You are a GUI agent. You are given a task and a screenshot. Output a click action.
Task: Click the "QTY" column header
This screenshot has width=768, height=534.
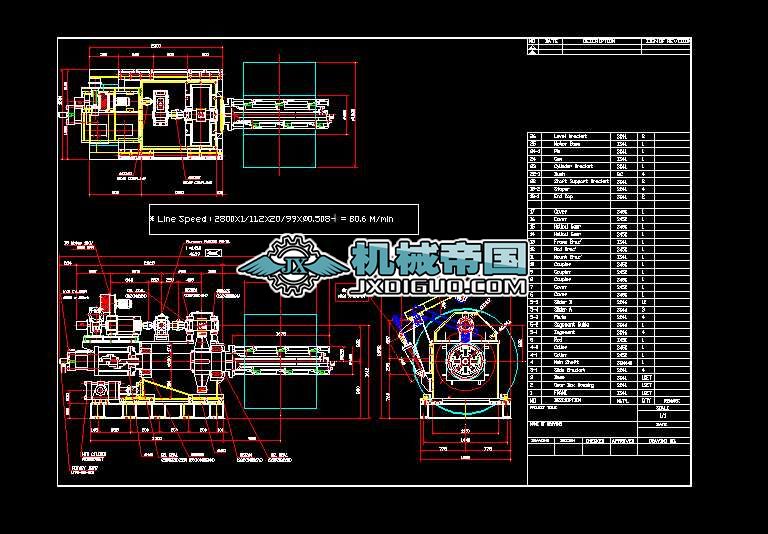pyautogui.click(x=647, y=400)
